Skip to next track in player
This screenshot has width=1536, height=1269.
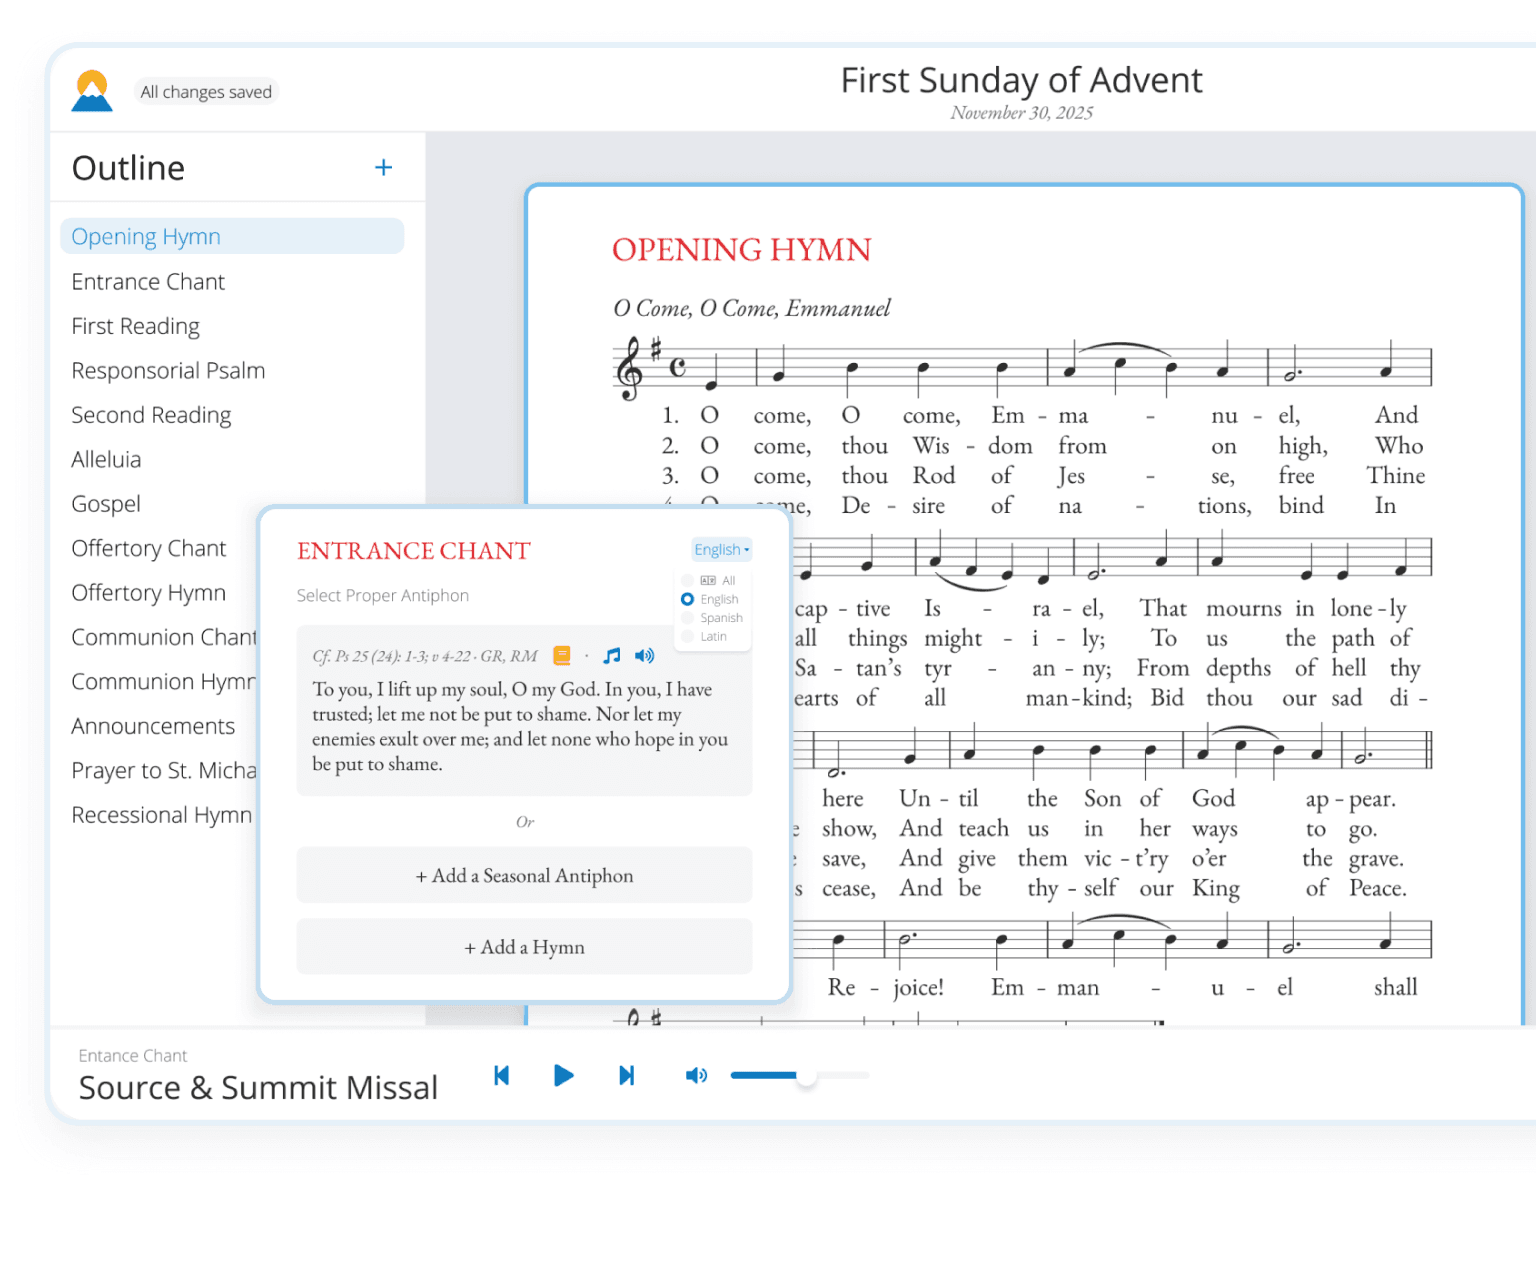tap(626, 1075)
